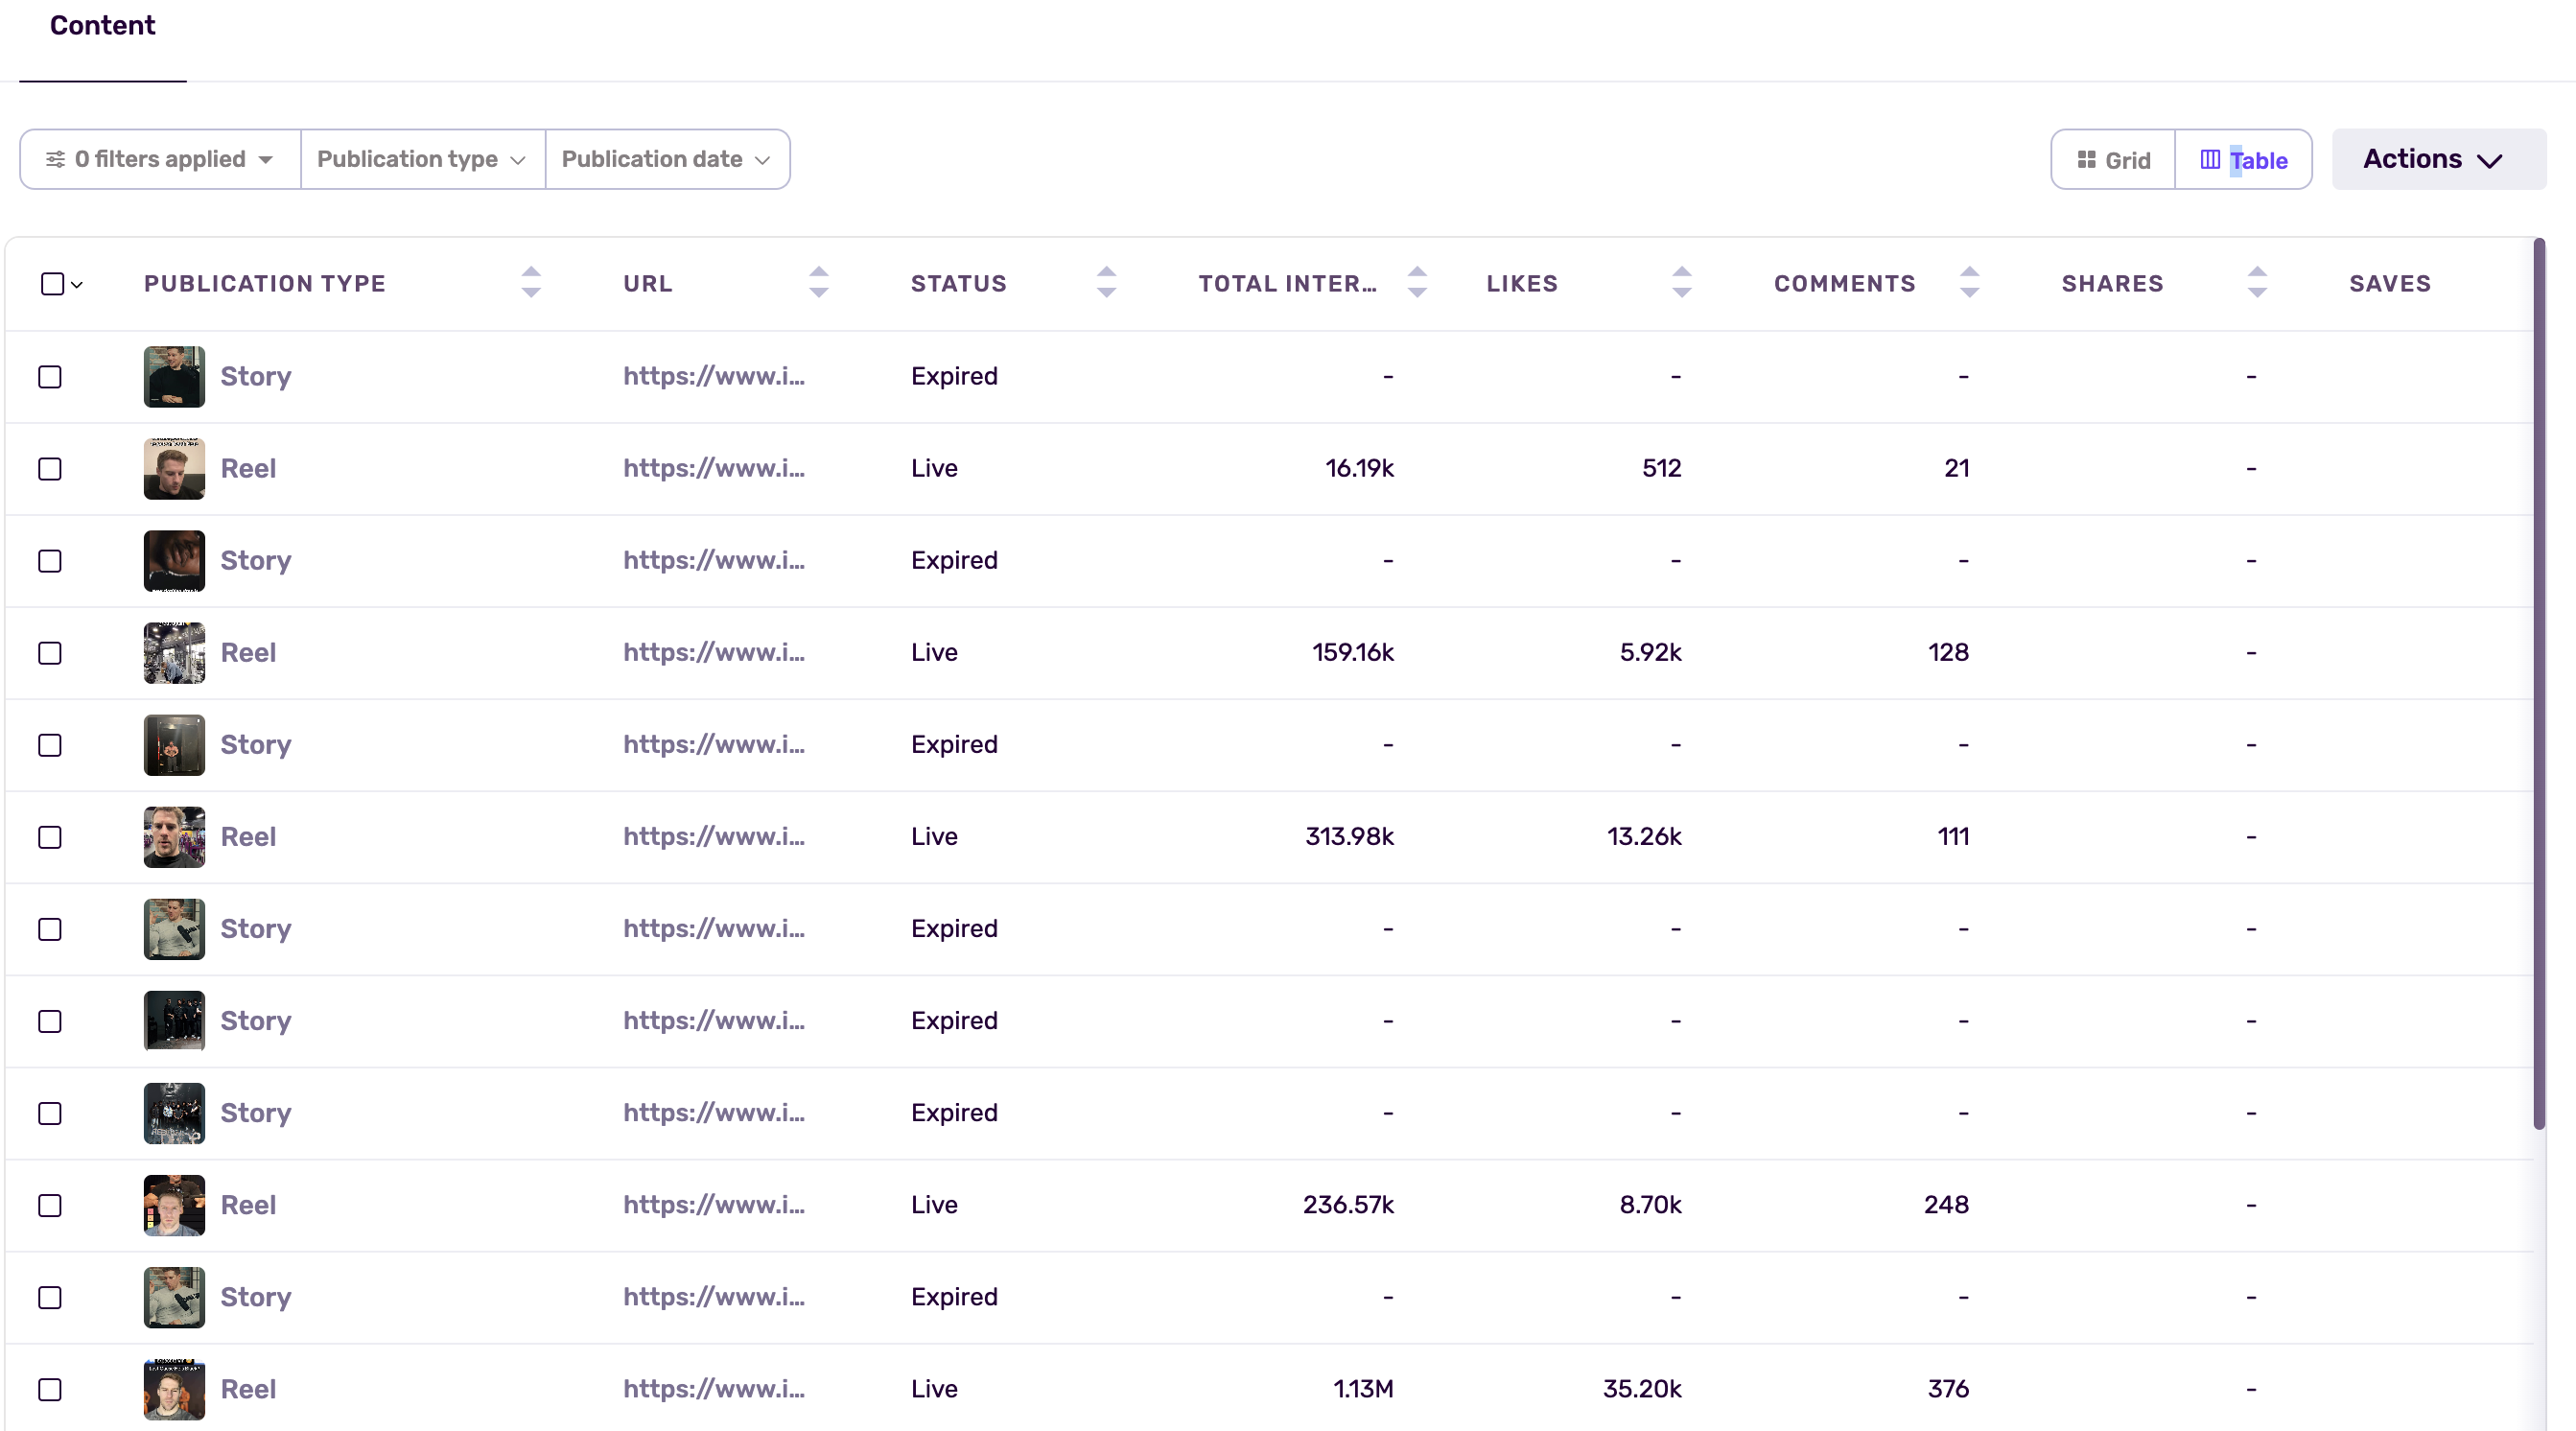Open the Publication type dropdown

click(421, 159)
